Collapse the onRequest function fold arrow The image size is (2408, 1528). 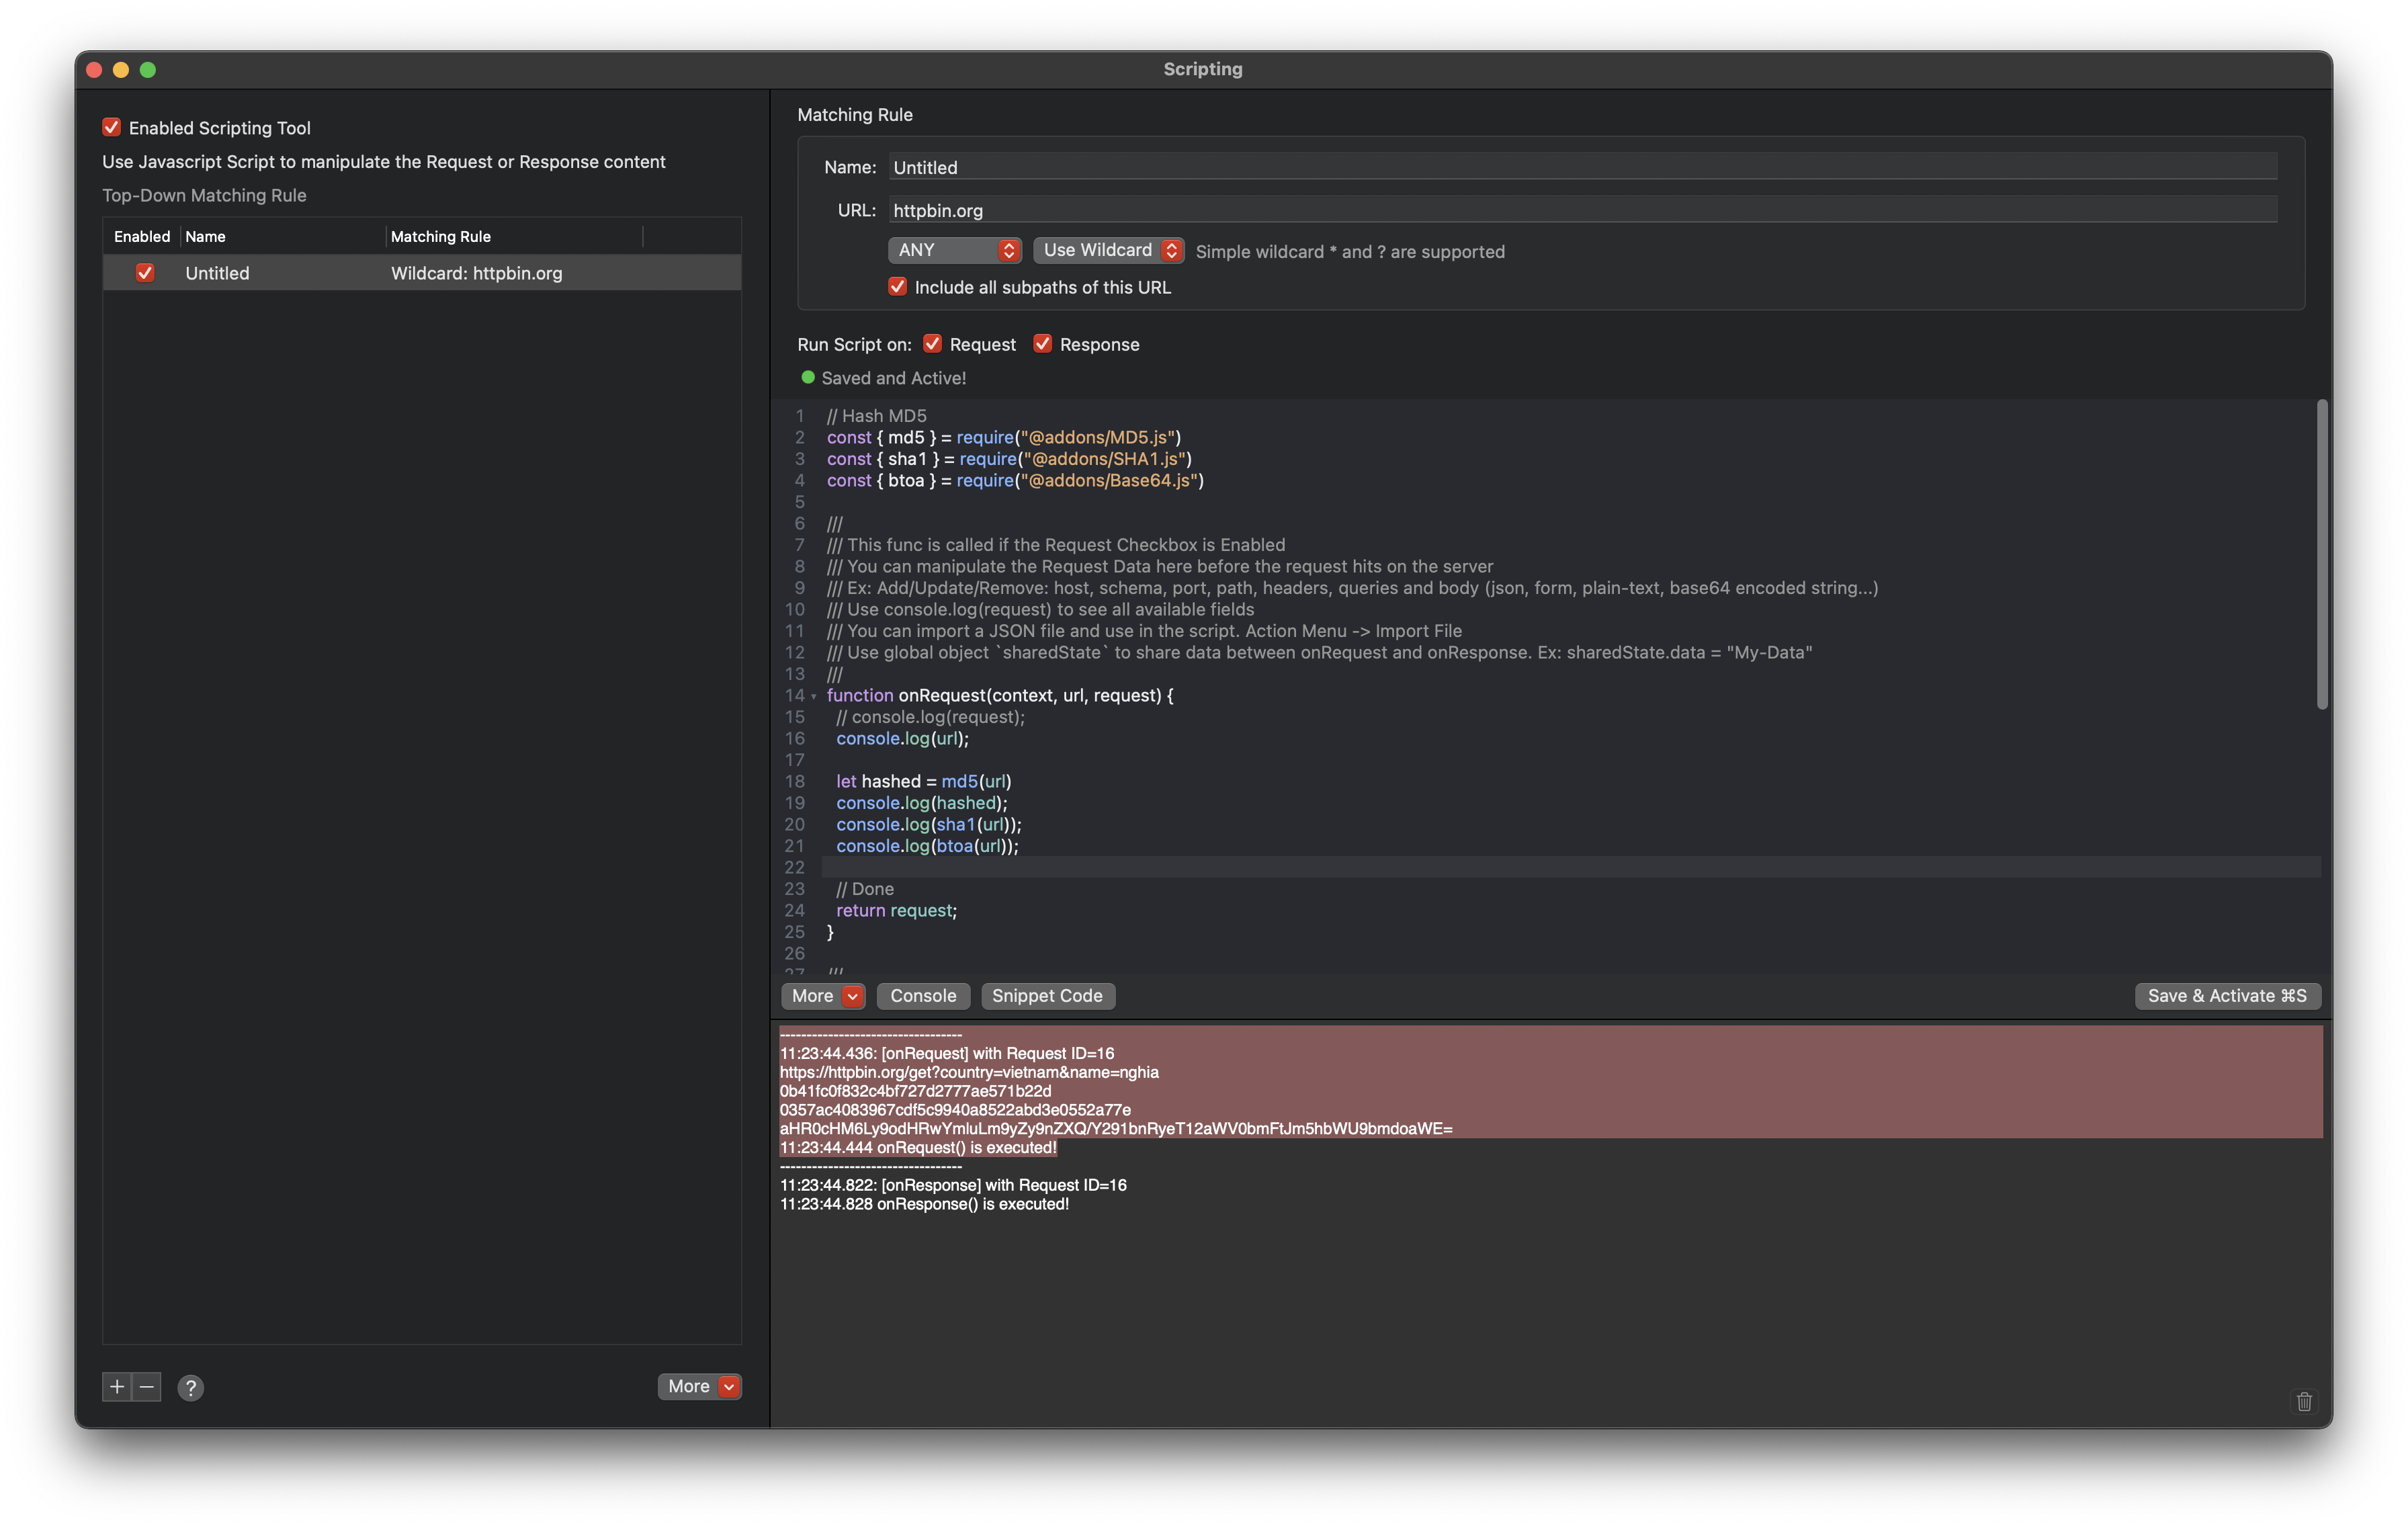tap(814, 696)
